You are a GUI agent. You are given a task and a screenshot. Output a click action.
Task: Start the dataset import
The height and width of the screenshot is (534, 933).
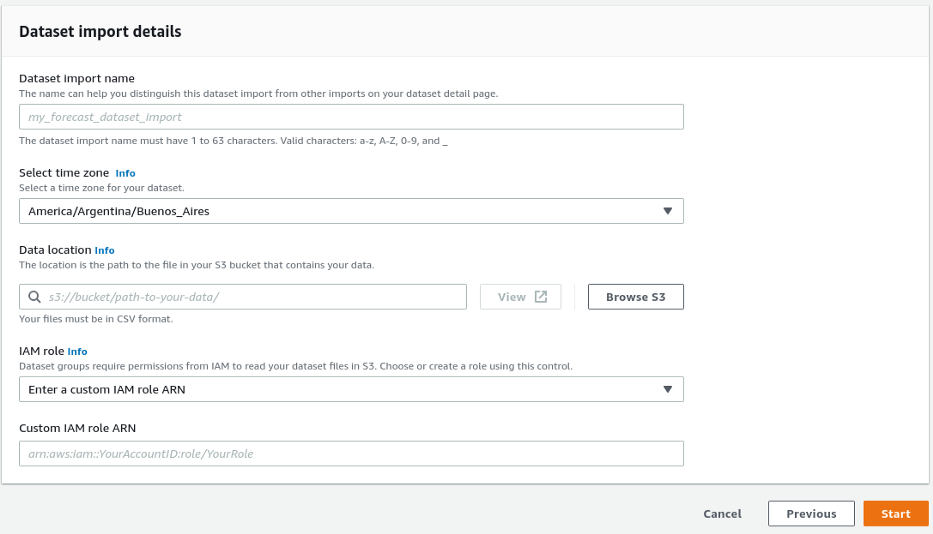tap(895, 514)
